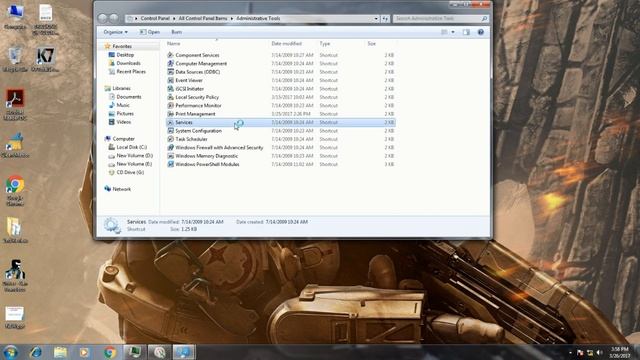Select the Local Security Policy icon
The image size is (640, 360).
click(171, 97)
